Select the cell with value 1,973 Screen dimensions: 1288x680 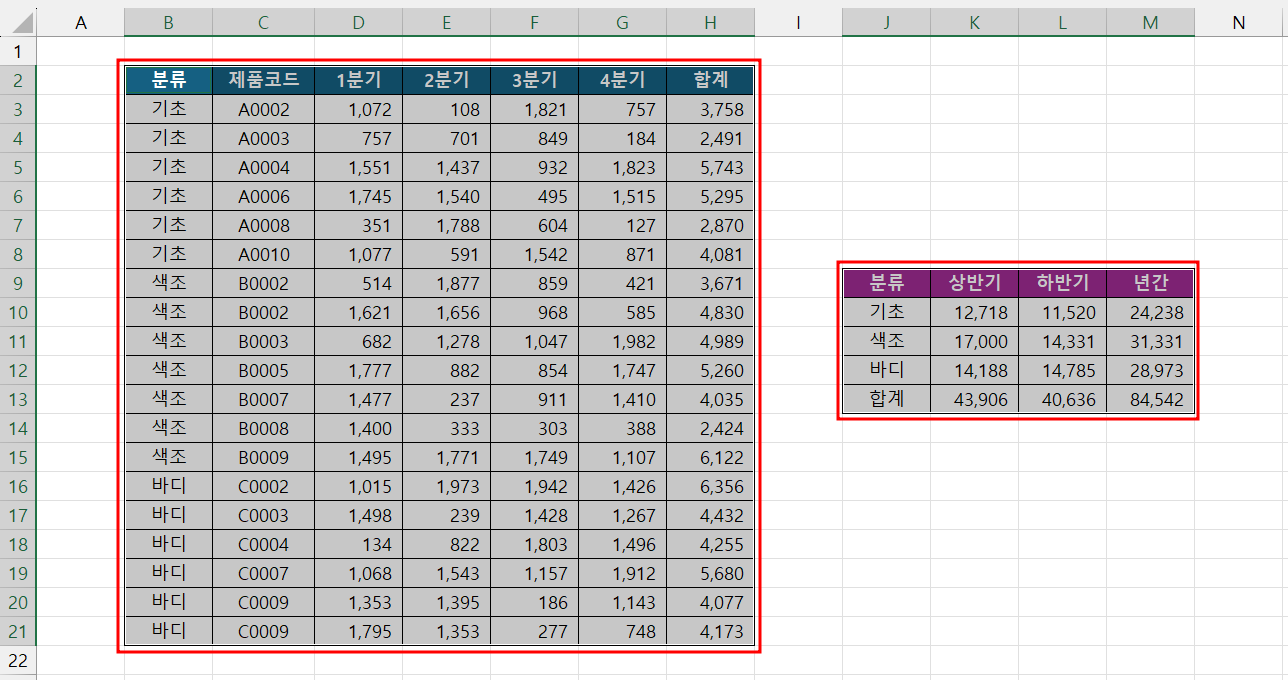click(x=446, y=487)
